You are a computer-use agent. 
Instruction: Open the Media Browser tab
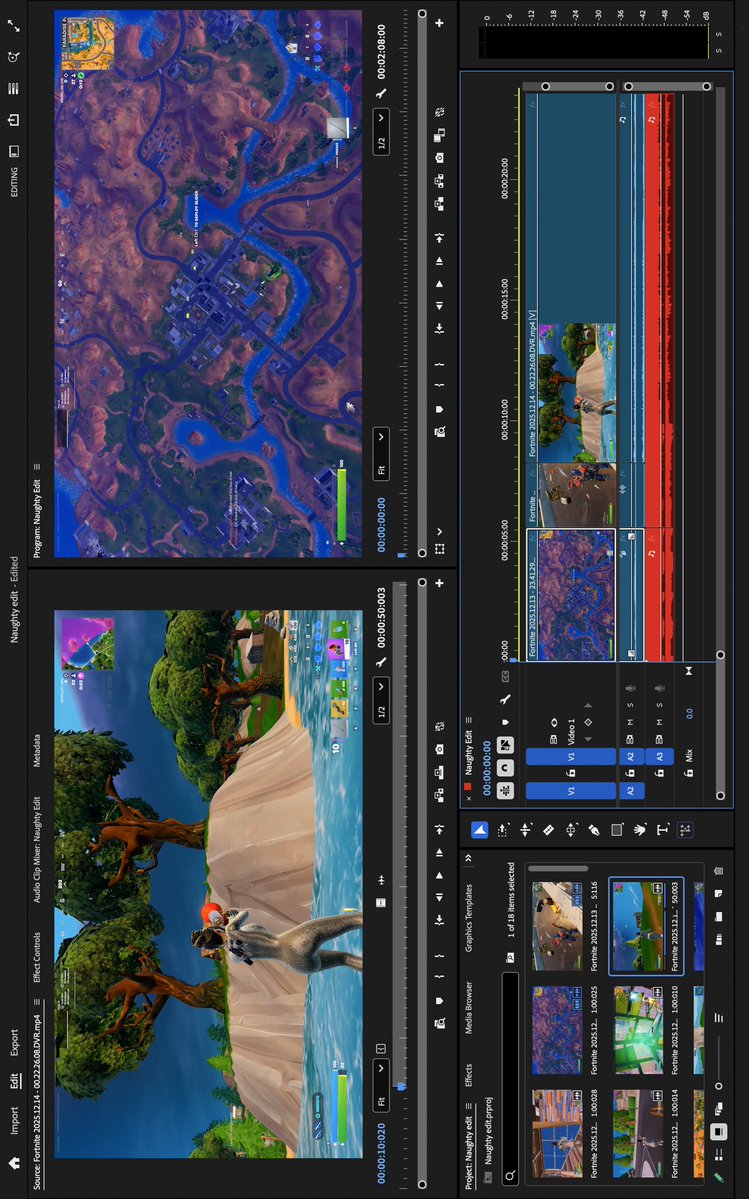469,1008
